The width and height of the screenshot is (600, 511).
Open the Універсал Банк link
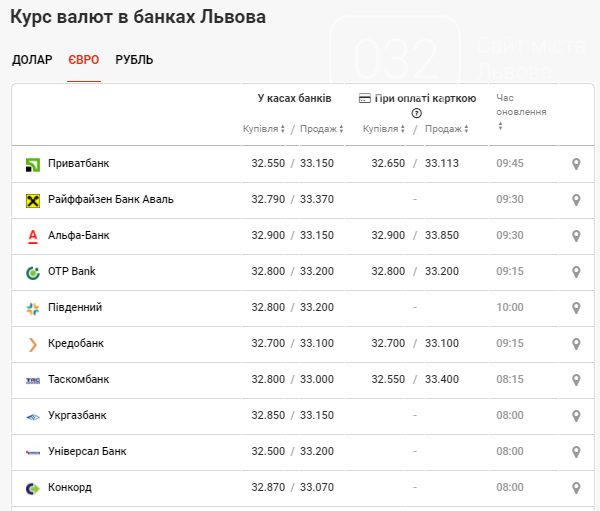click(x=87, y=452)
